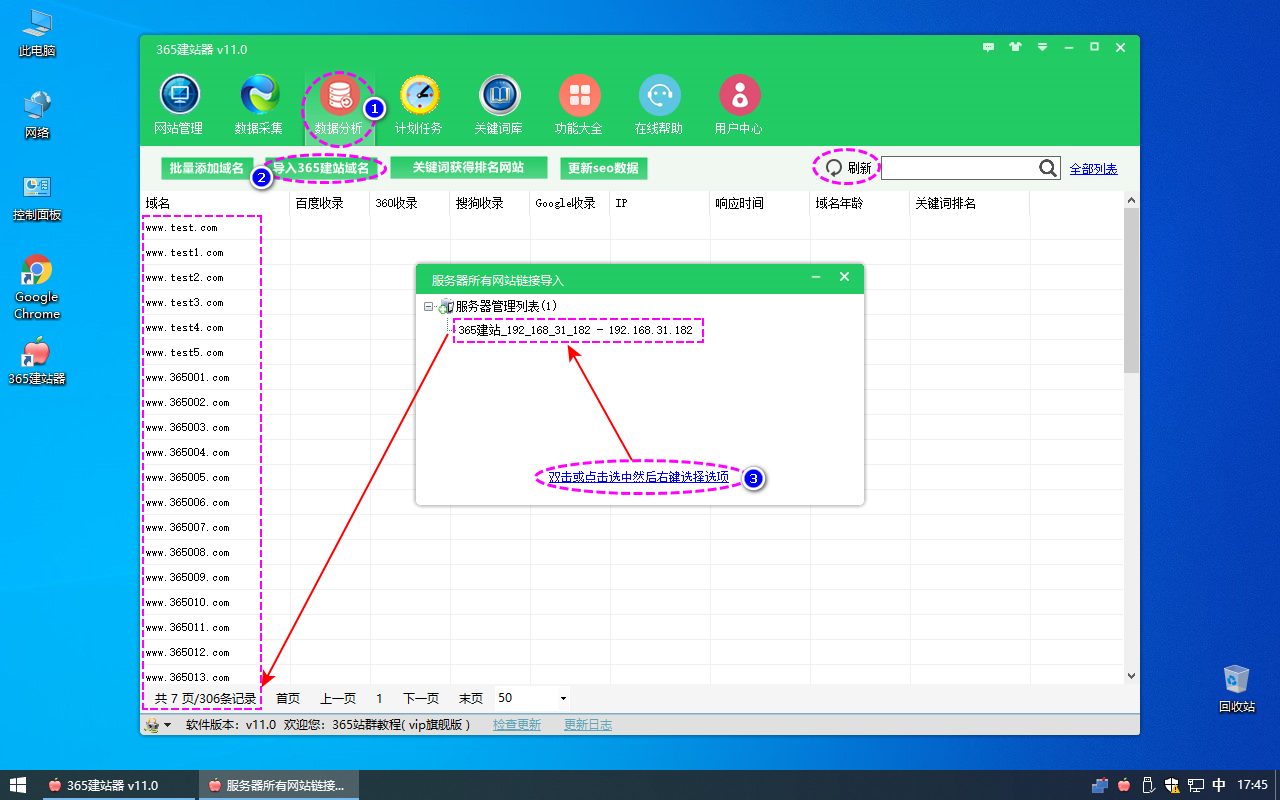Sort by IP column header
This screenshot has width=1280, height=800.
(x=660, y=203)
